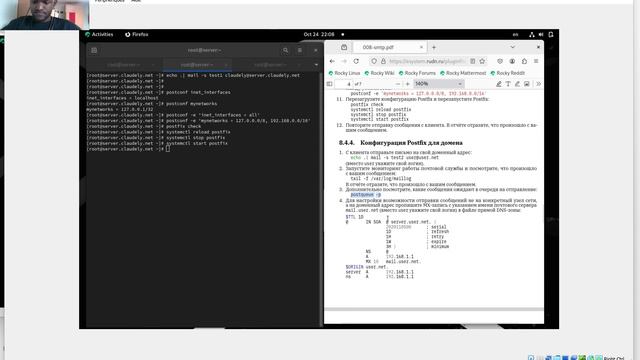Open Rocky Linux bookmark
Image resolution: width=640 pixels, height=360 pixels.
point(344,73)
